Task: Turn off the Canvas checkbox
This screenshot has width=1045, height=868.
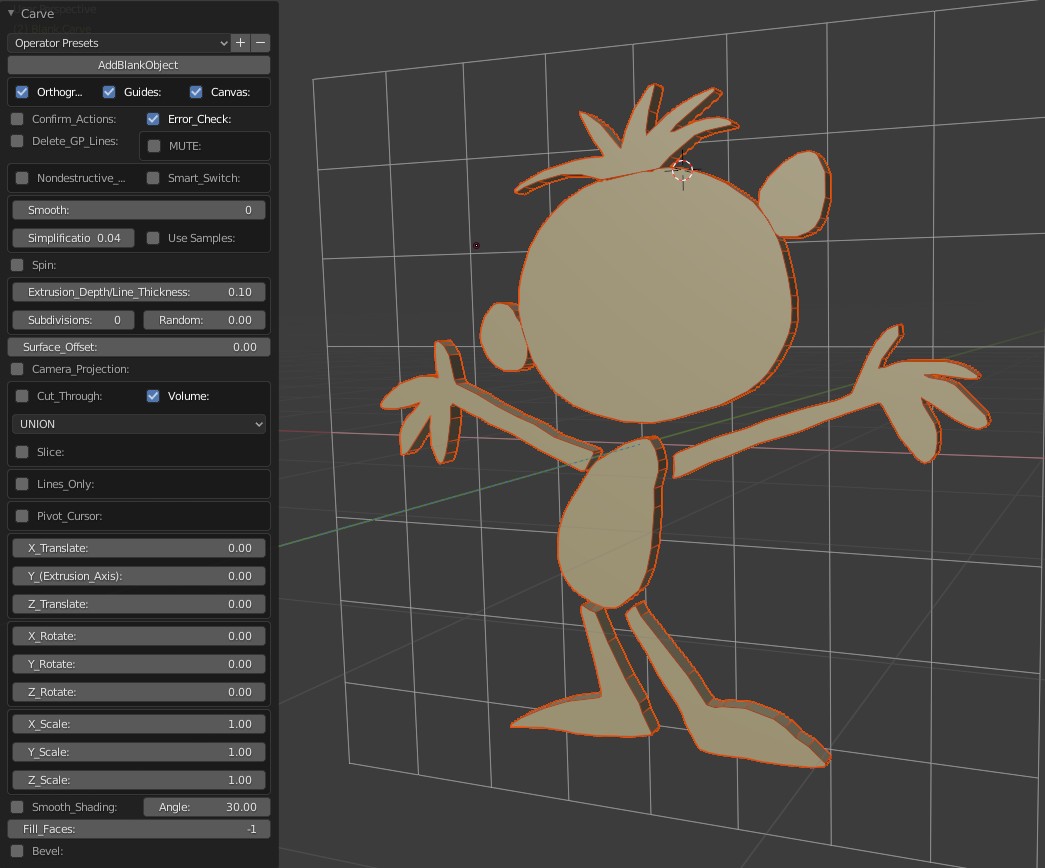Action: tap(196, 92)
